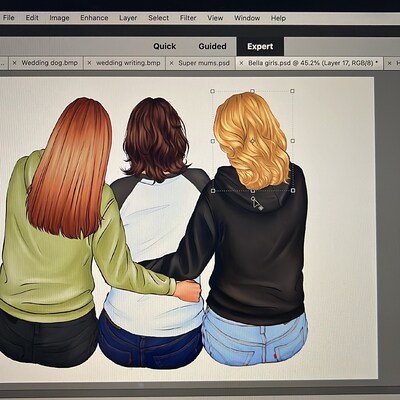Image resolution: width=400 pixels, height=400 pixels.
Task: Select the Expert mode tab
Action: [x=260, y=46]
